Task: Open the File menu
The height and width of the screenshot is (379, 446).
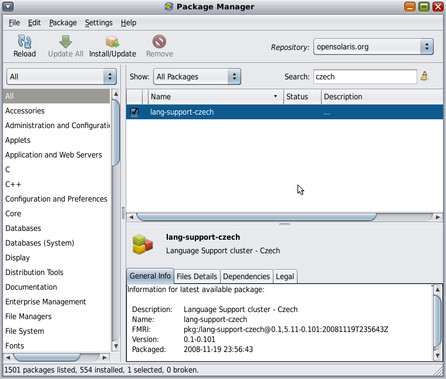Action: pos(14,23)
